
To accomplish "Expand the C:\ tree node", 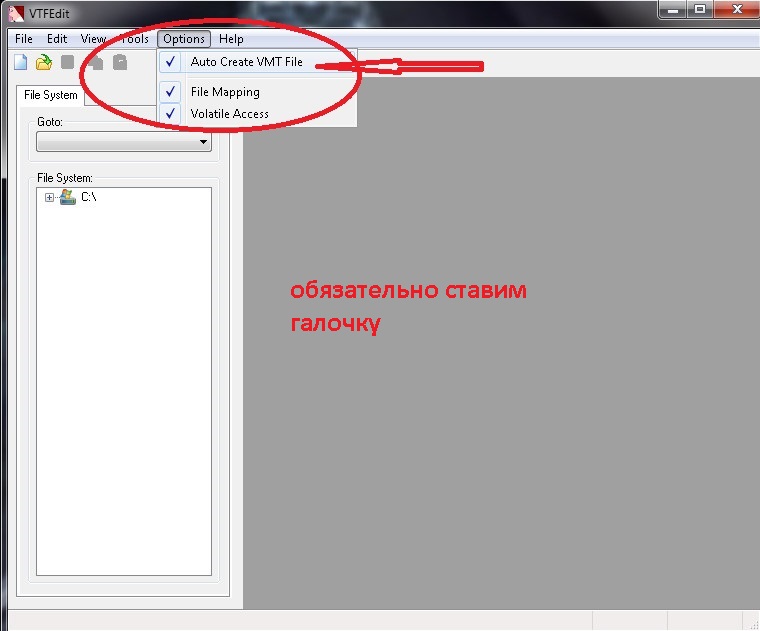I will coord(49,197).
